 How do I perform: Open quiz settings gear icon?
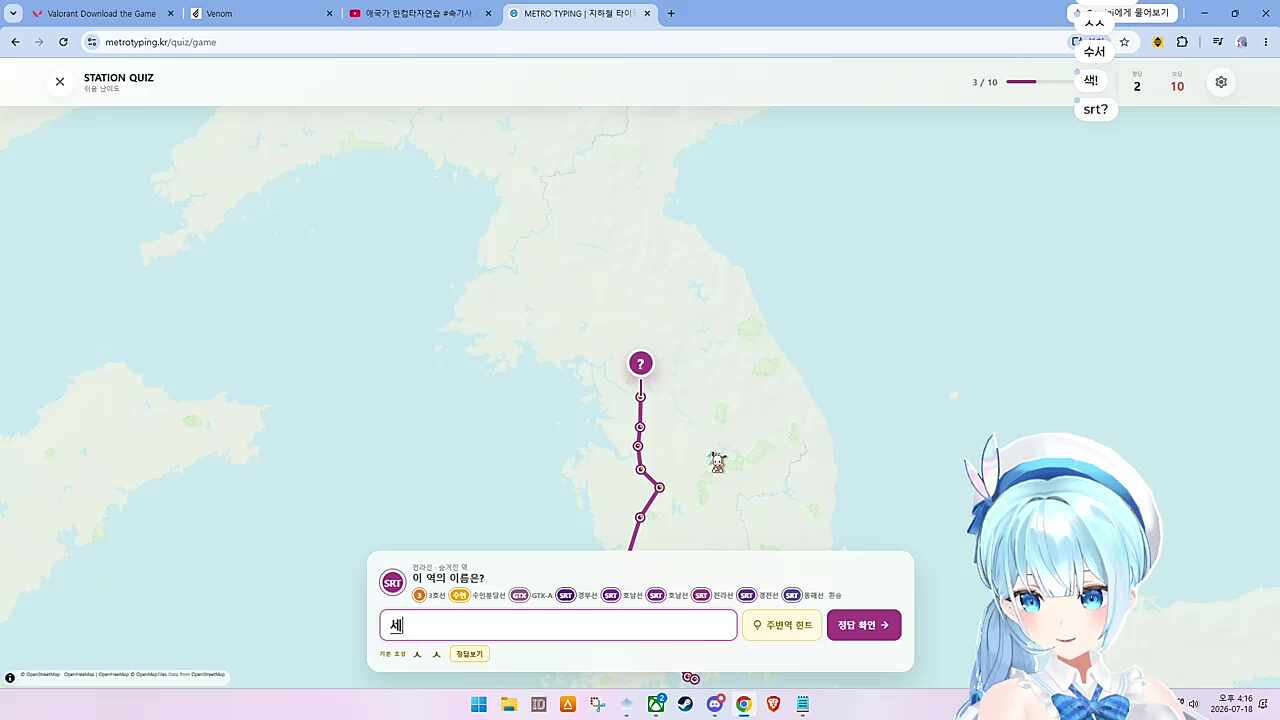pyautogui.click(x=1221, y=82)
